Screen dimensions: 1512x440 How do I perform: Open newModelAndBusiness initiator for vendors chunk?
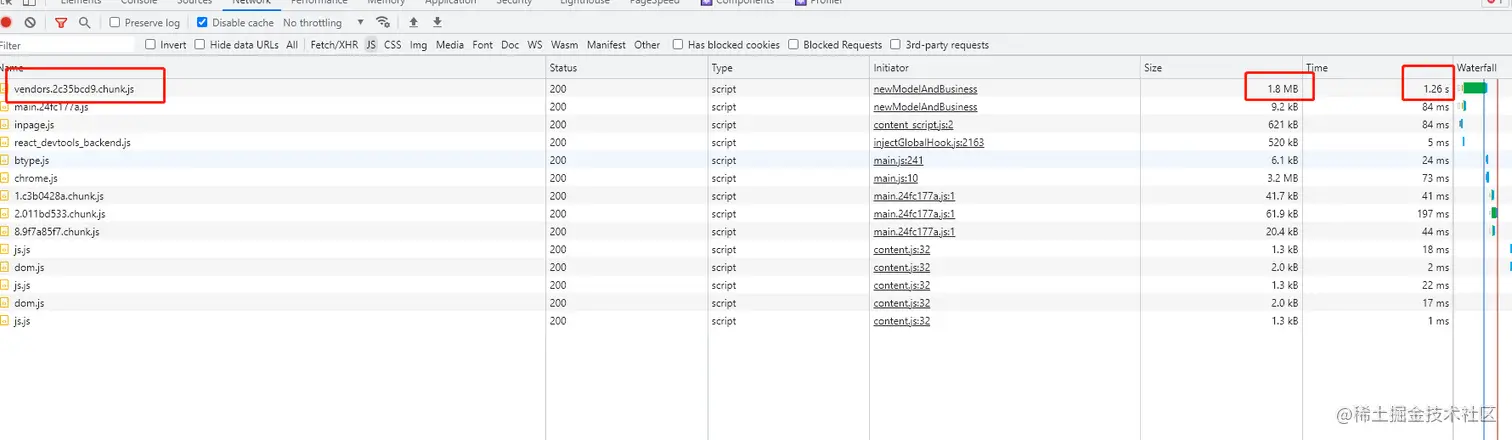(925, 89)
